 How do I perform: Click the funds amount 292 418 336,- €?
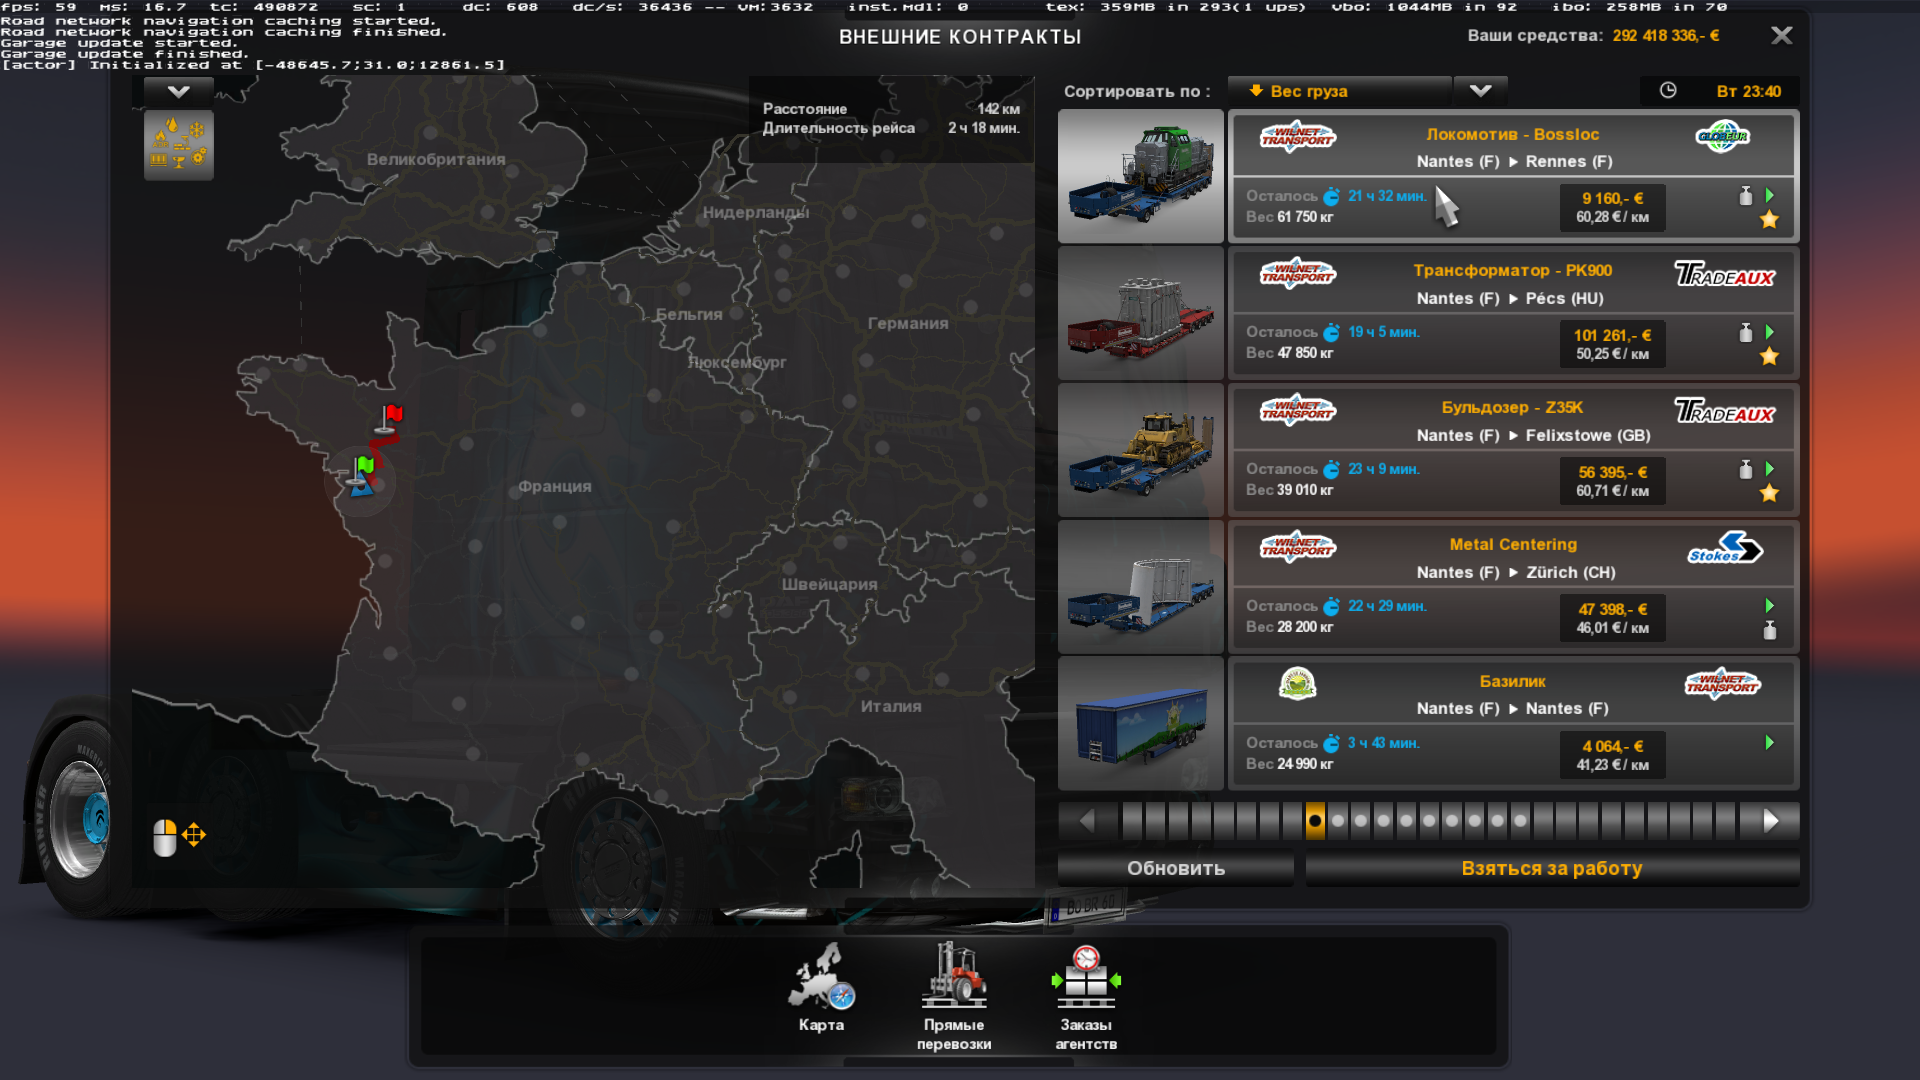[x=1665, y=36]
